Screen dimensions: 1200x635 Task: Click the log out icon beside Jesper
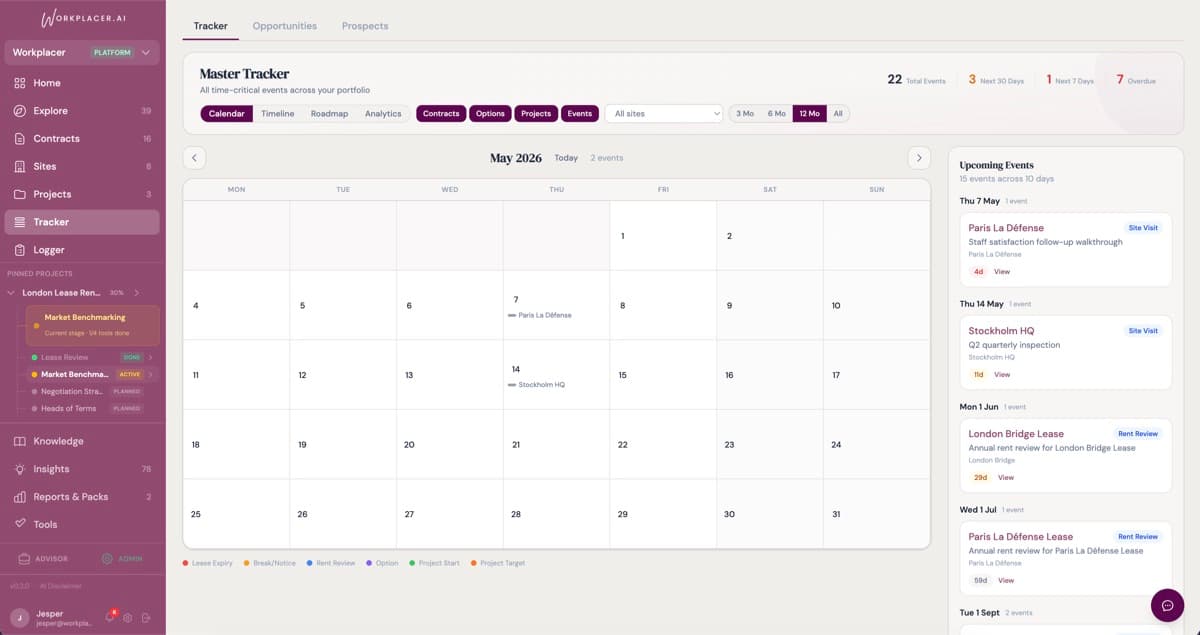coord(146,618)
